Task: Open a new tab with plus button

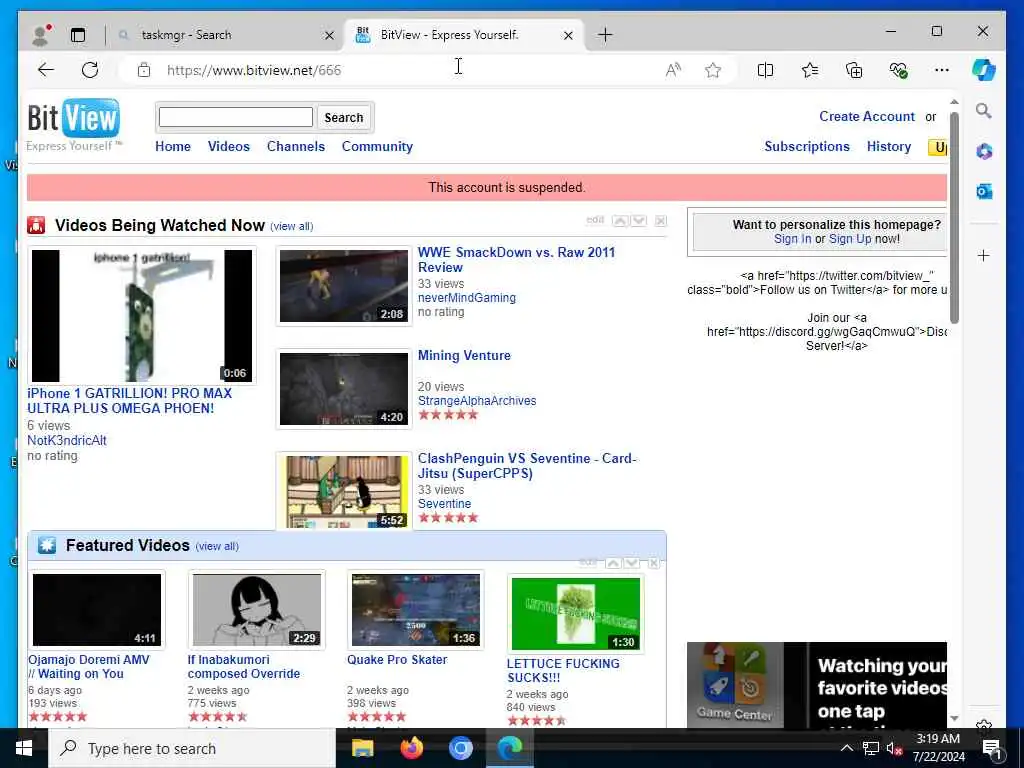Action: click(605, 35)
